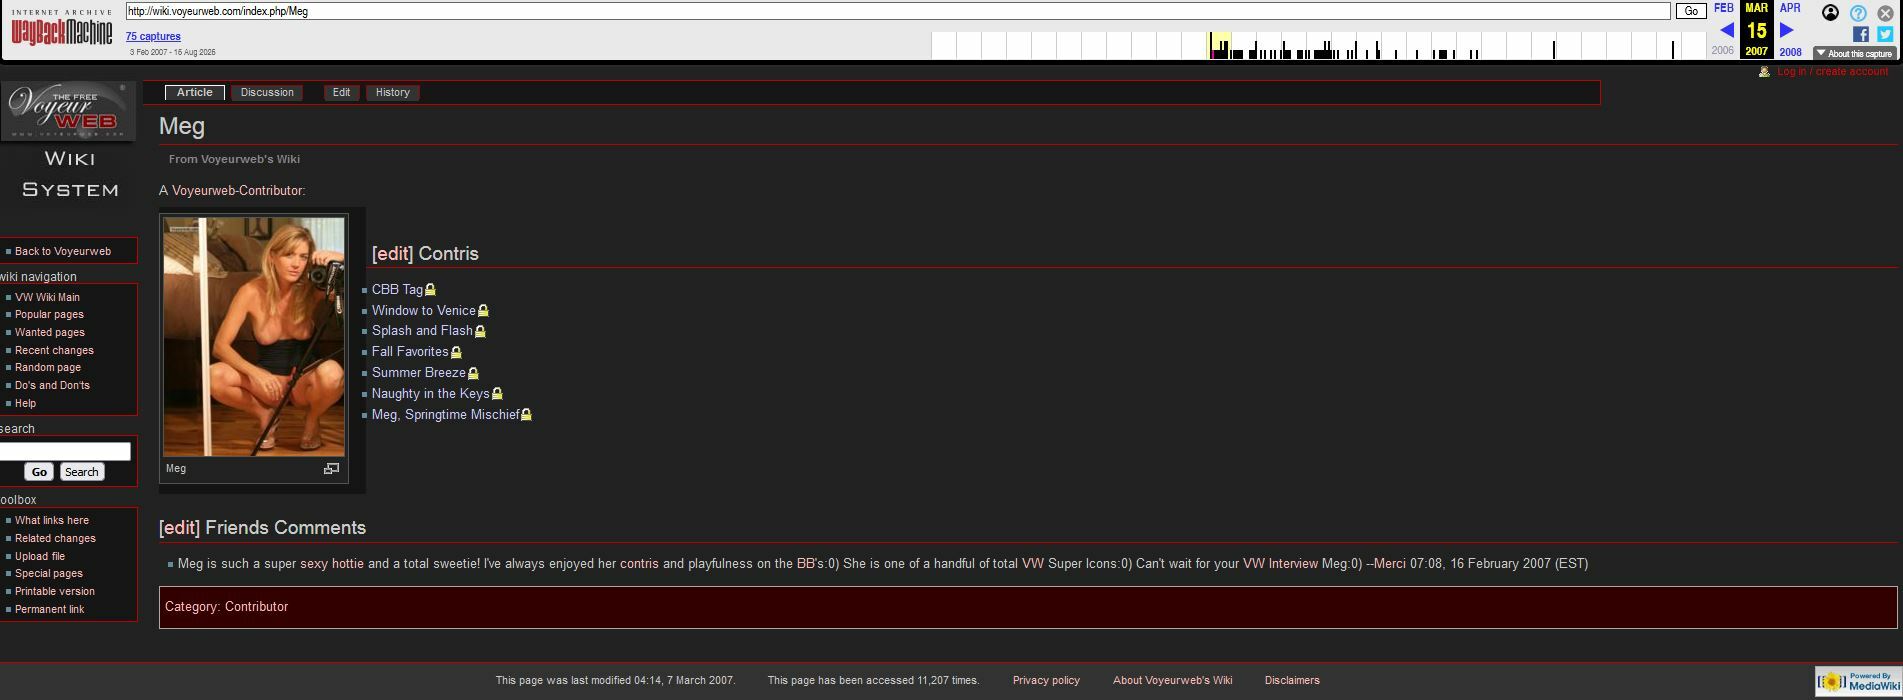Share capture on Facebook

[1861, 34]
